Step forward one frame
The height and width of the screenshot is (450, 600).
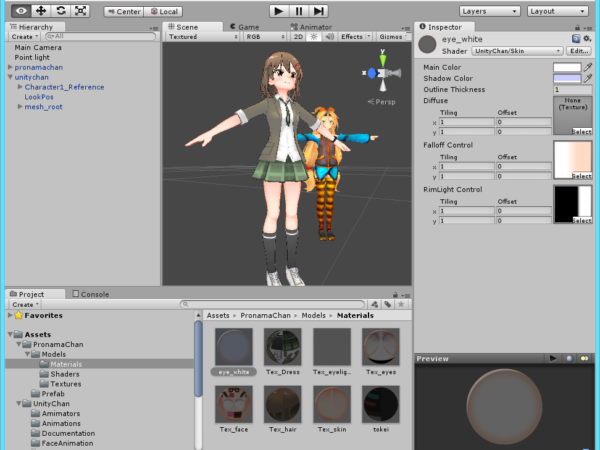pos(318,11)
